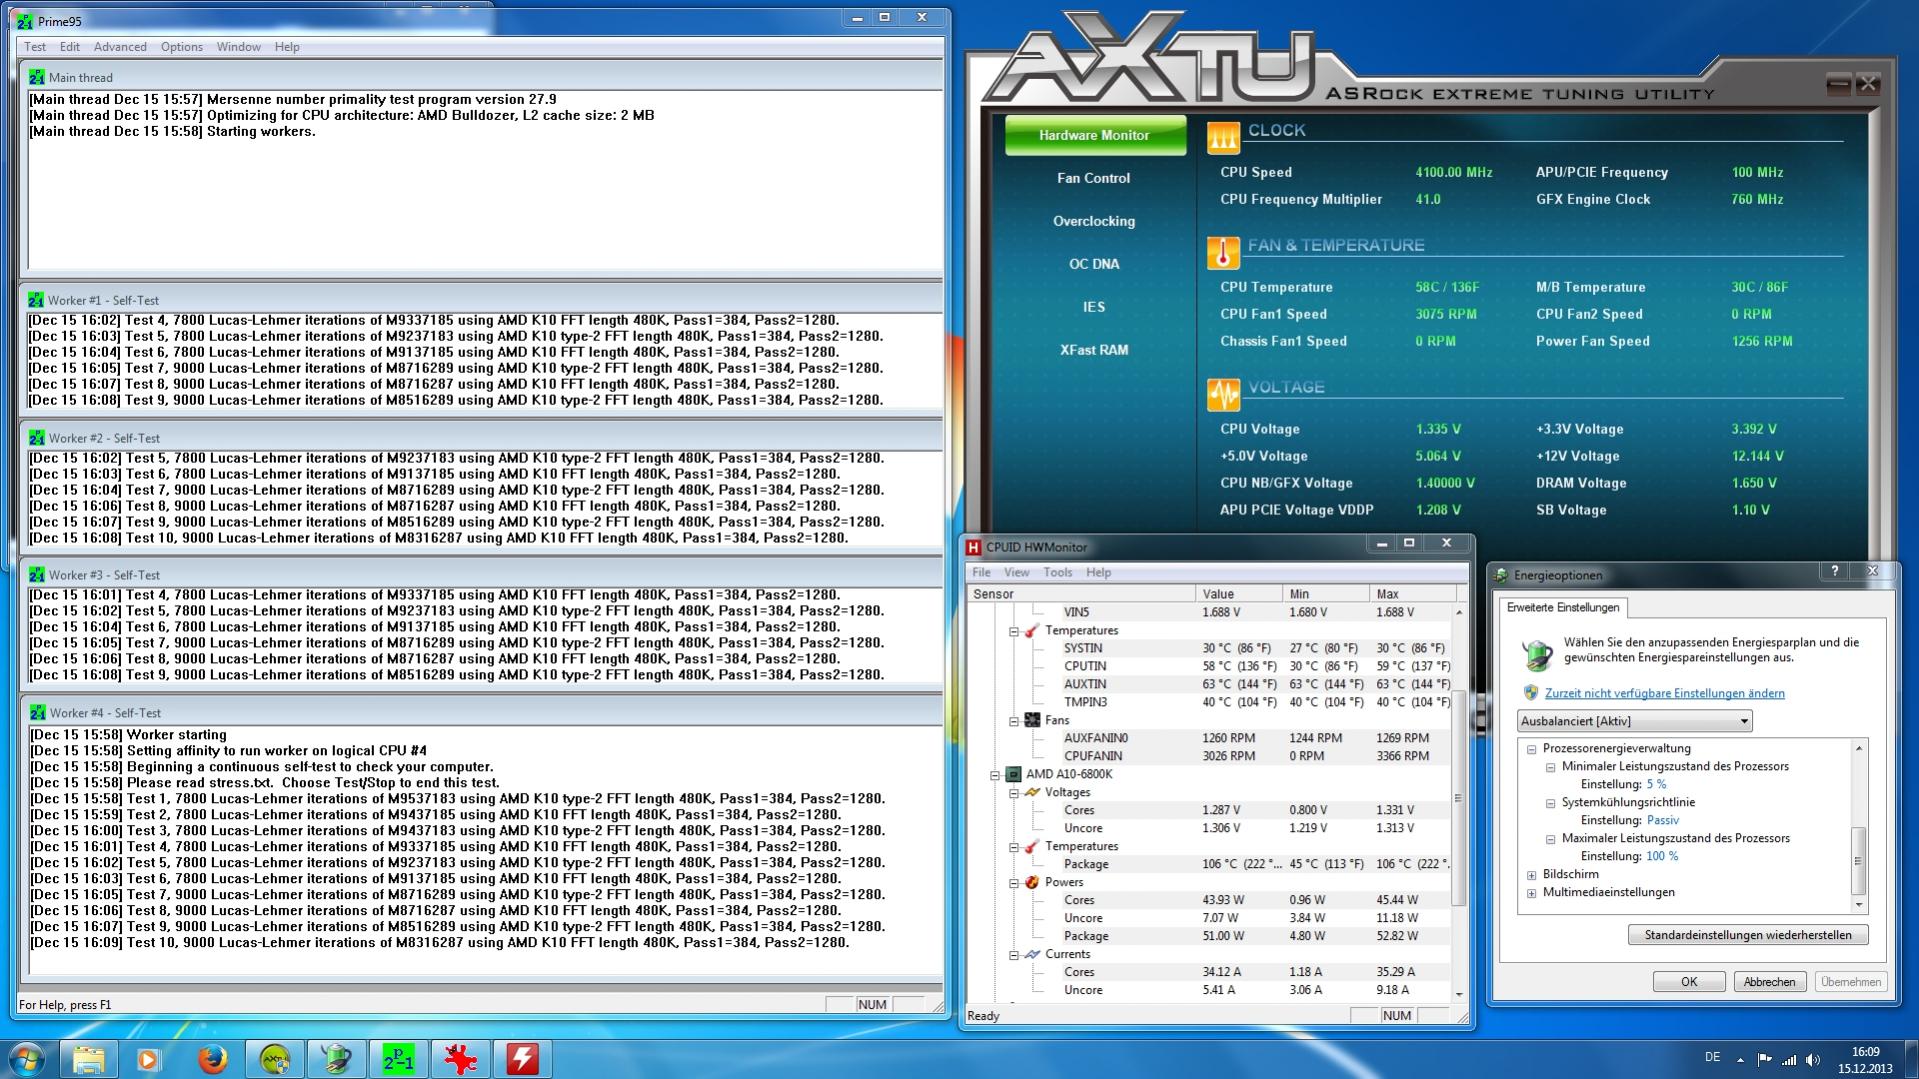The image size is (1919, 1079).
Task: Show hidden system tray icons arrow
Action: coord(1740,1060)
